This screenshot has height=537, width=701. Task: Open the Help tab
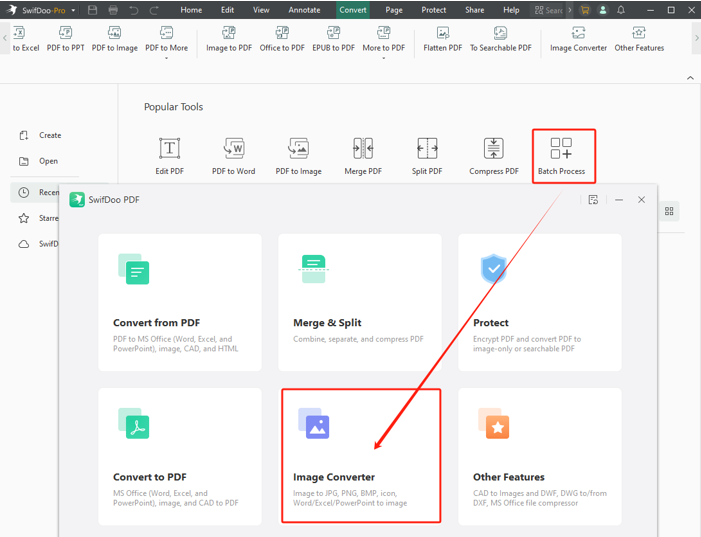(511, 10)
